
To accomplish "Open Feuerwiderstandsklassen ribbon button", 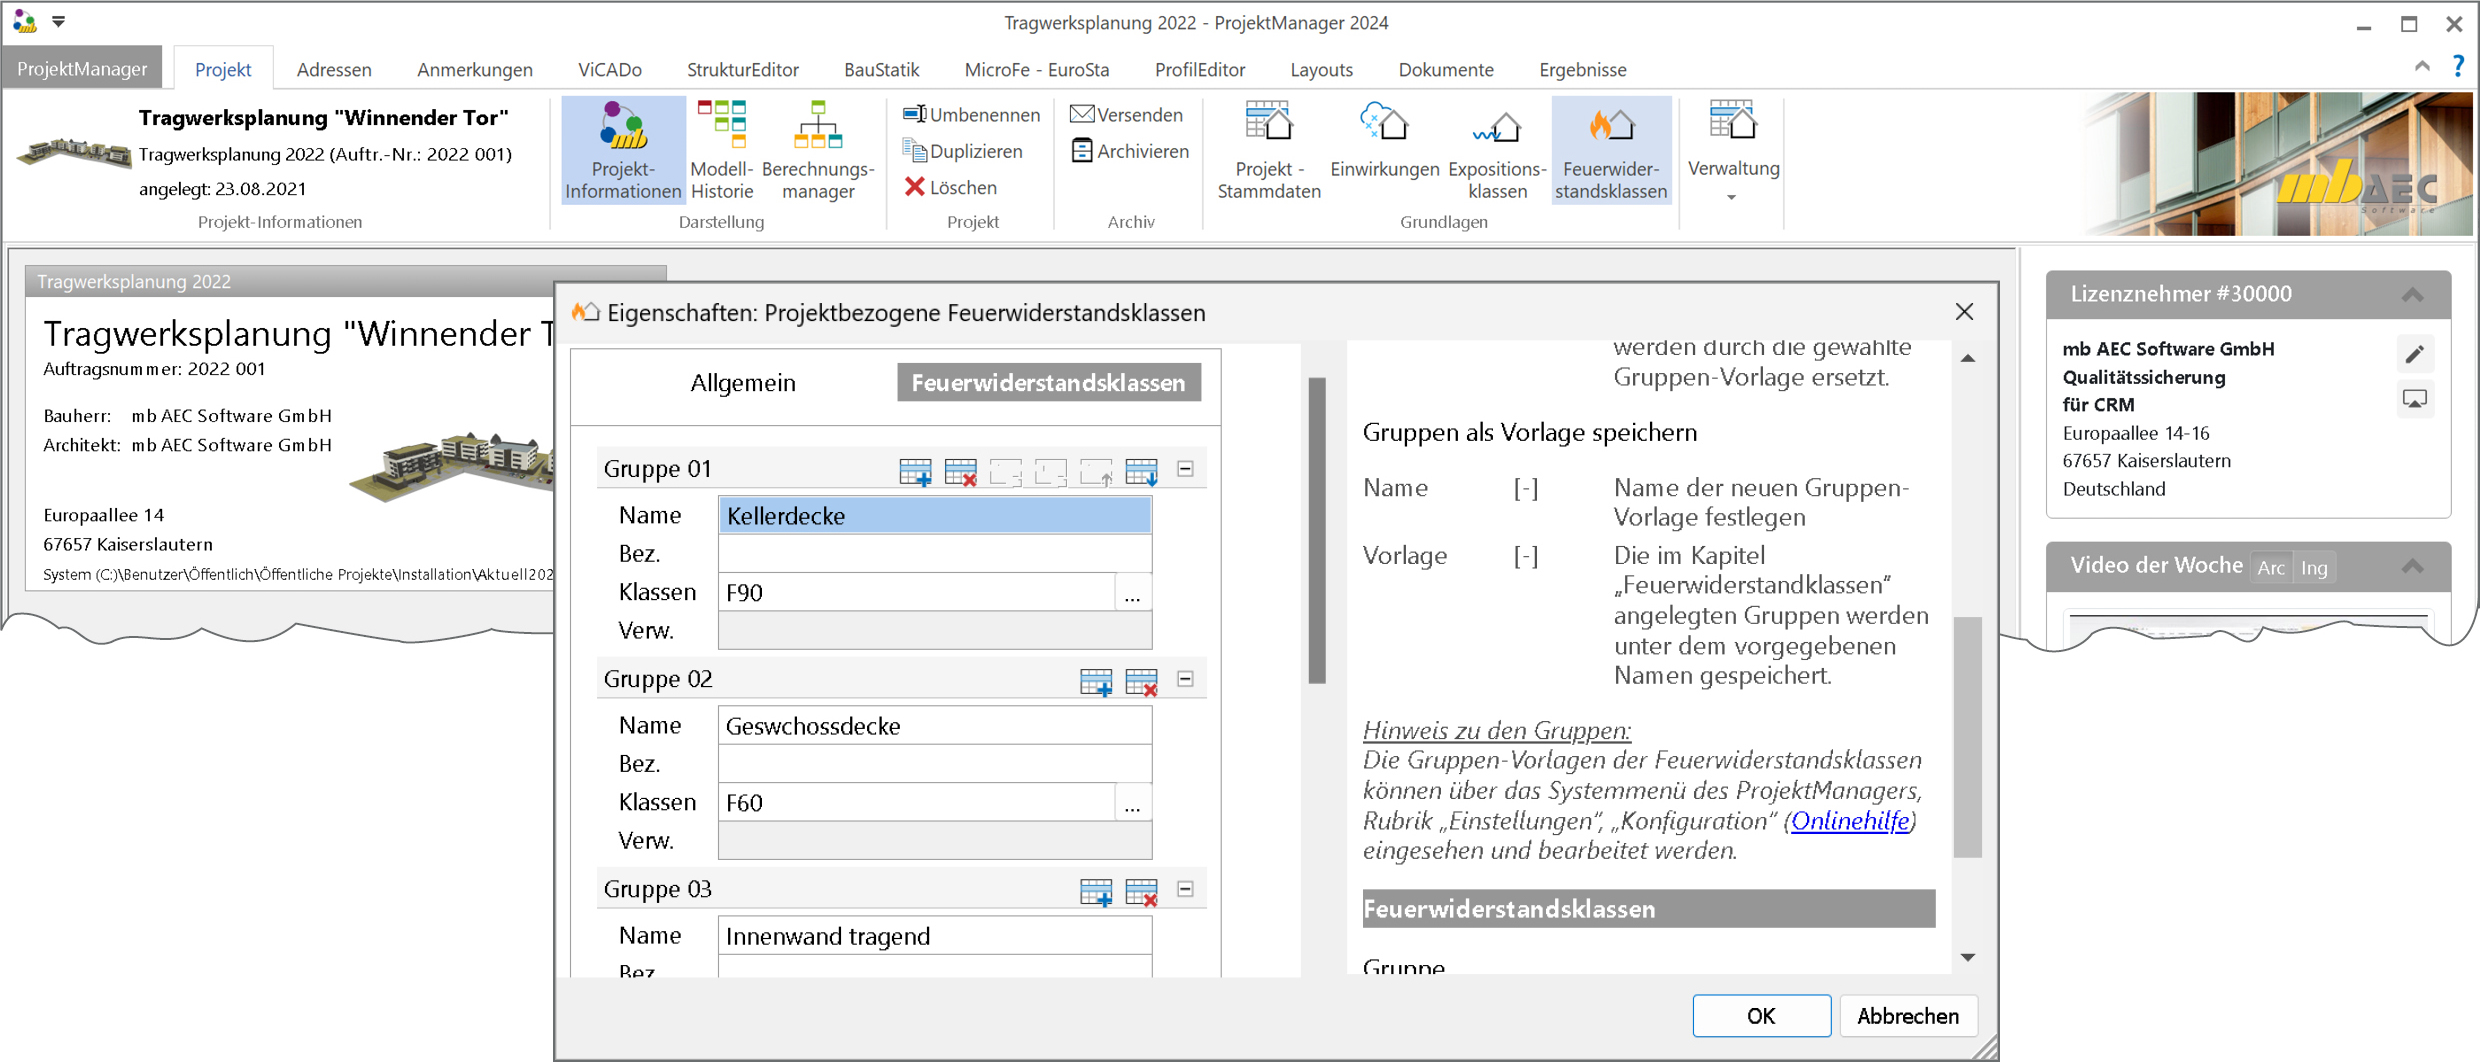I will [x=1611, y=150].
